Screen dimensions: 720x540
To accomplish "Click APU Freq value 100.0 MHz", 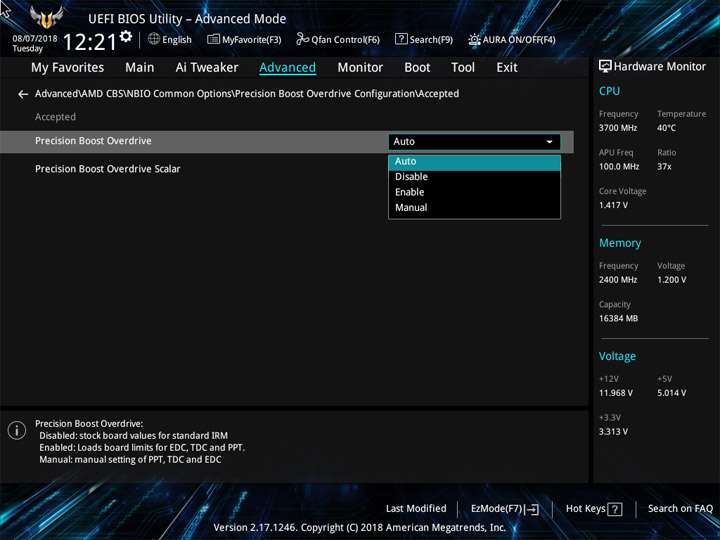I will [619, 167].
